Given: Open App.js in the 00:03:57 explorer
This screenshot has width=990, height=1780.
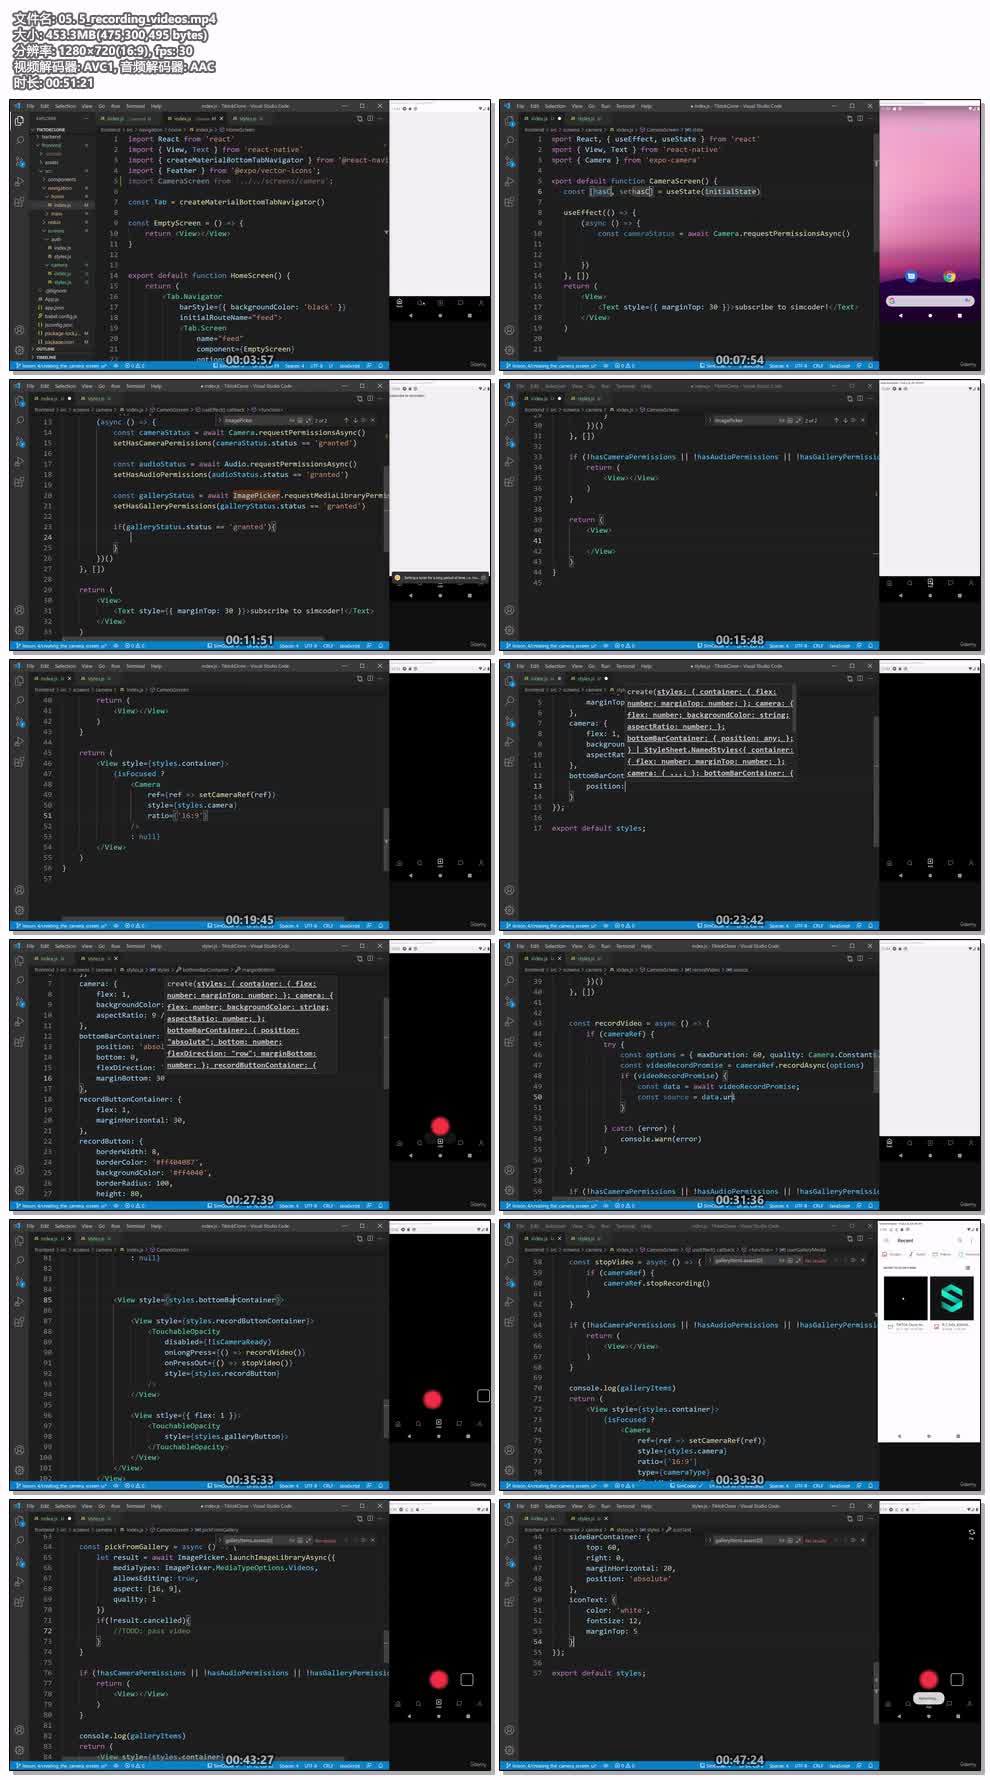Looking at the screenshot, I should (x=48, y=299).
